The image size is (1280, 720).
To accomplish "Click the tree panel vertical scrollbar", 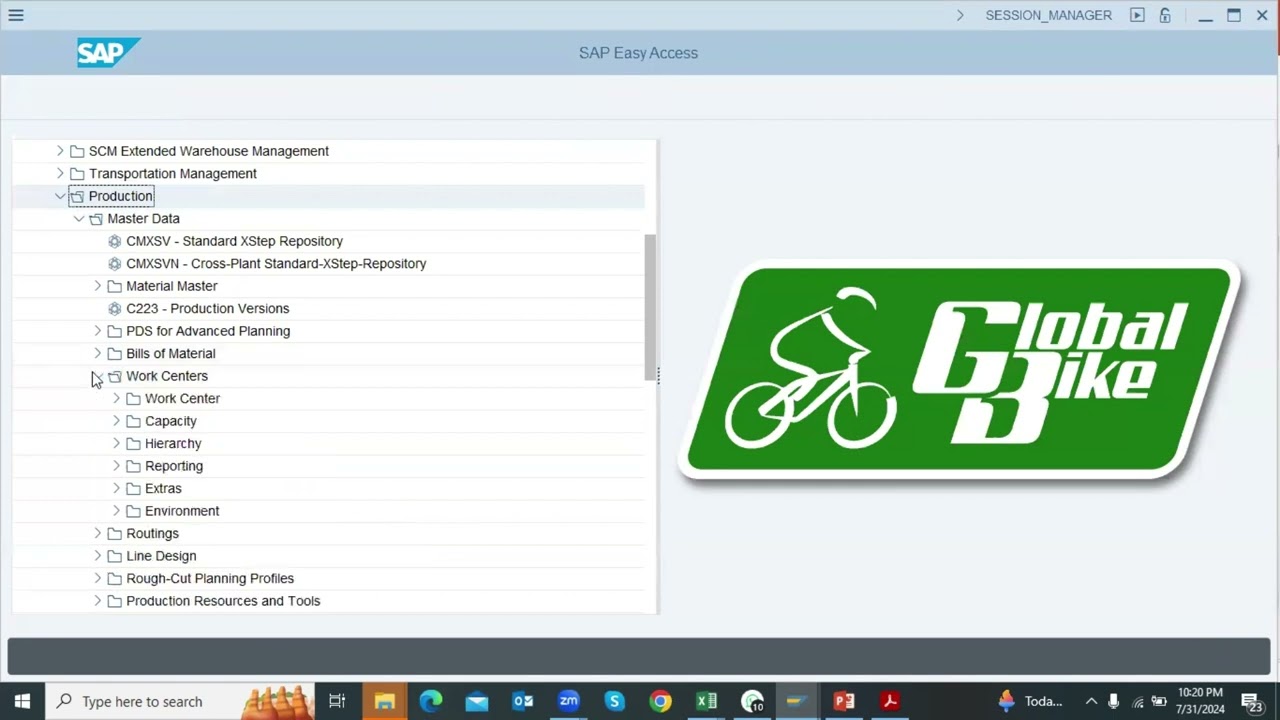I will pyautogui.click(x=650, y=305).
